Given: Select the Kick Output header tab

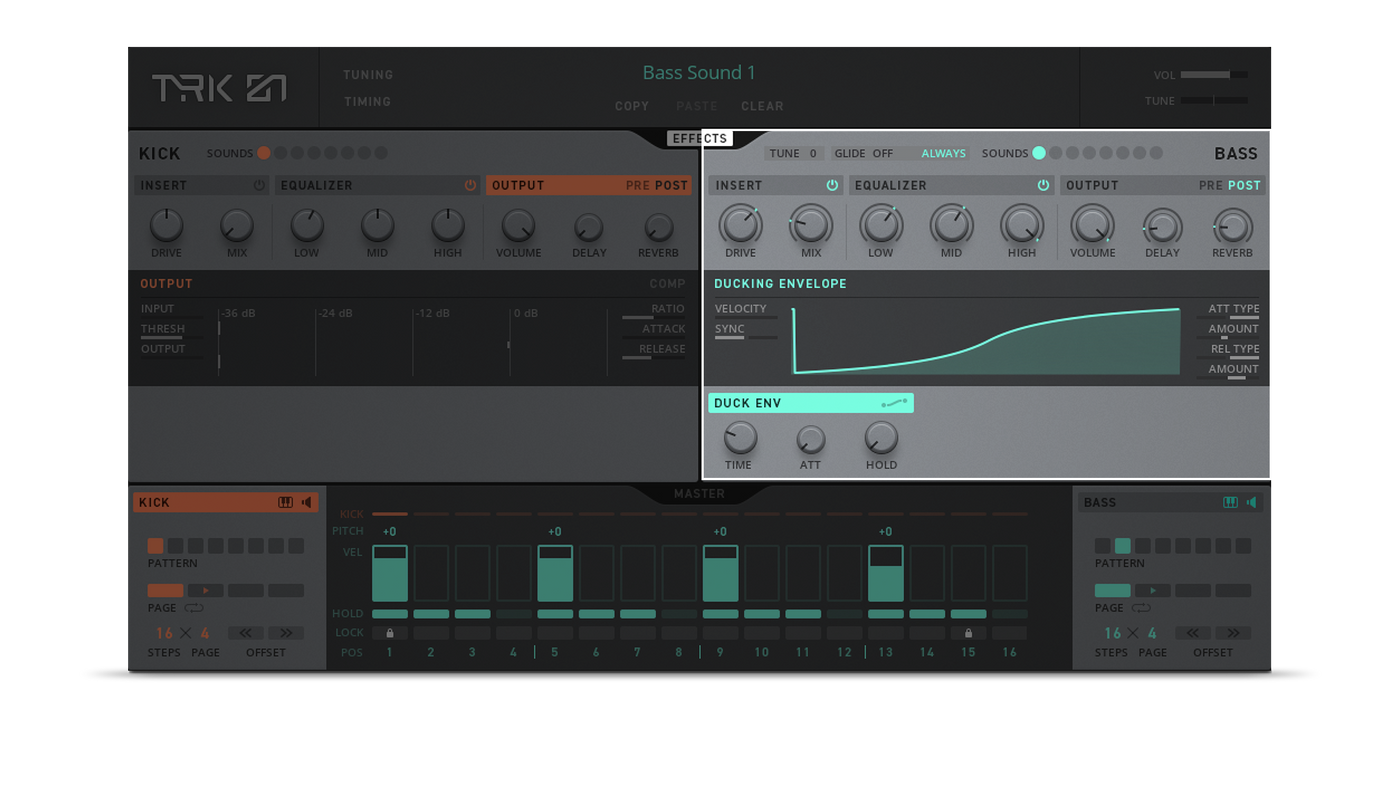Looking at the screenshot, I should click(589, 185).
